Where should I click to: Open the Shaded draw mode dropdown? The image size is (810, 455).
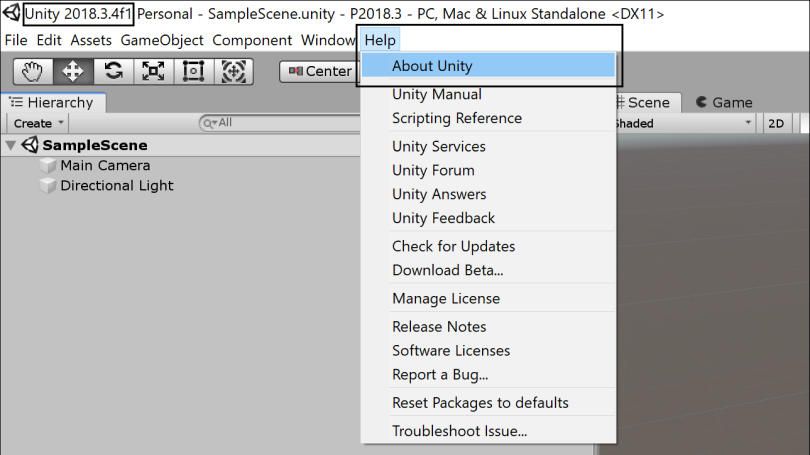click(x=684, y=123)
